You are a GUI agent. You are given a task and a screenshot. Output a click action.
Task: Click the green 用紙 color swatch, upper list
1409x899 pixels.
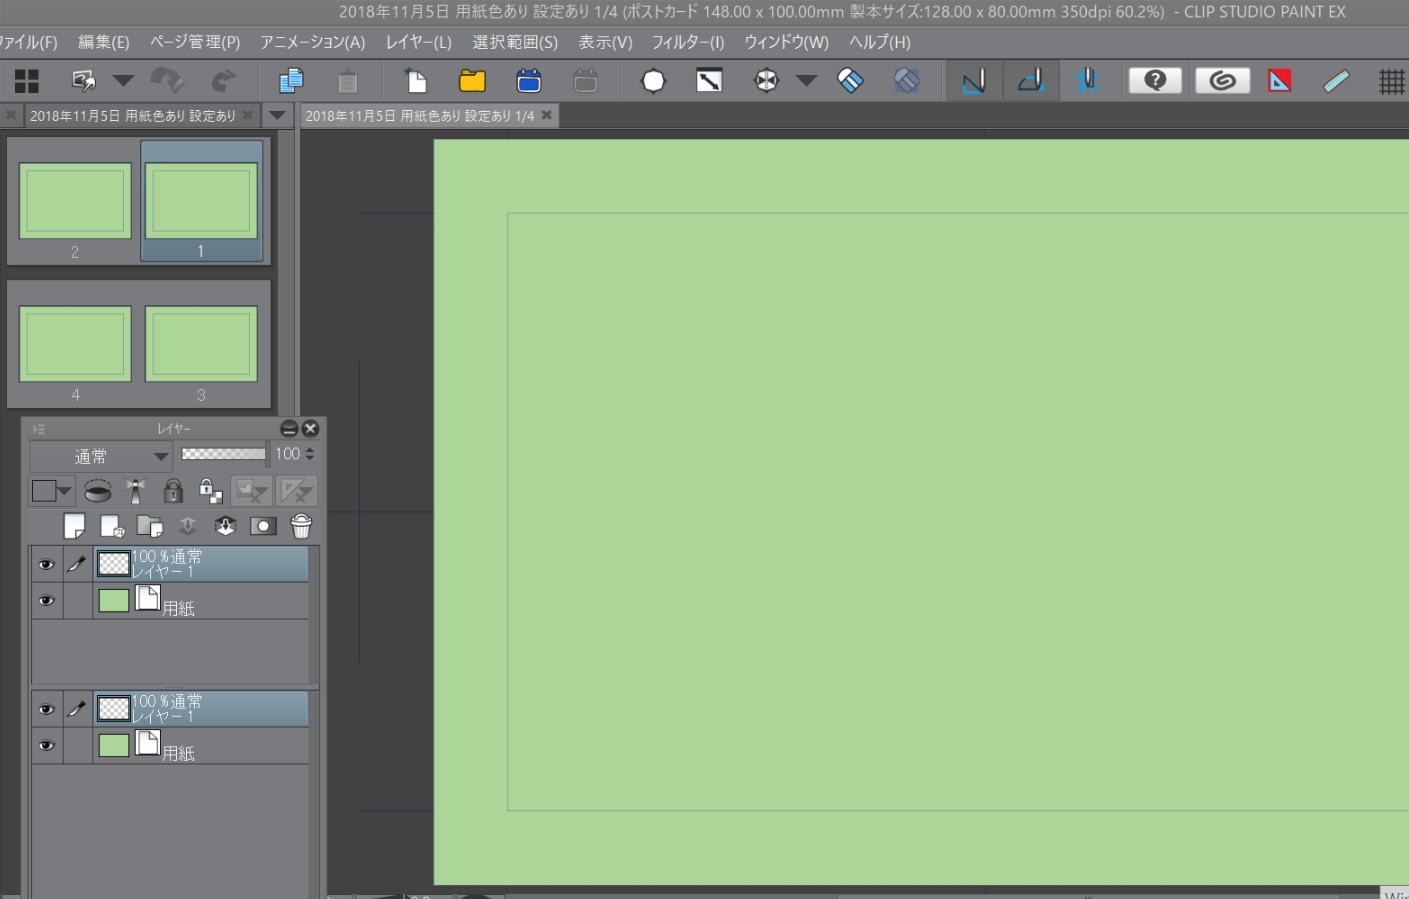[x=114, y=601]
